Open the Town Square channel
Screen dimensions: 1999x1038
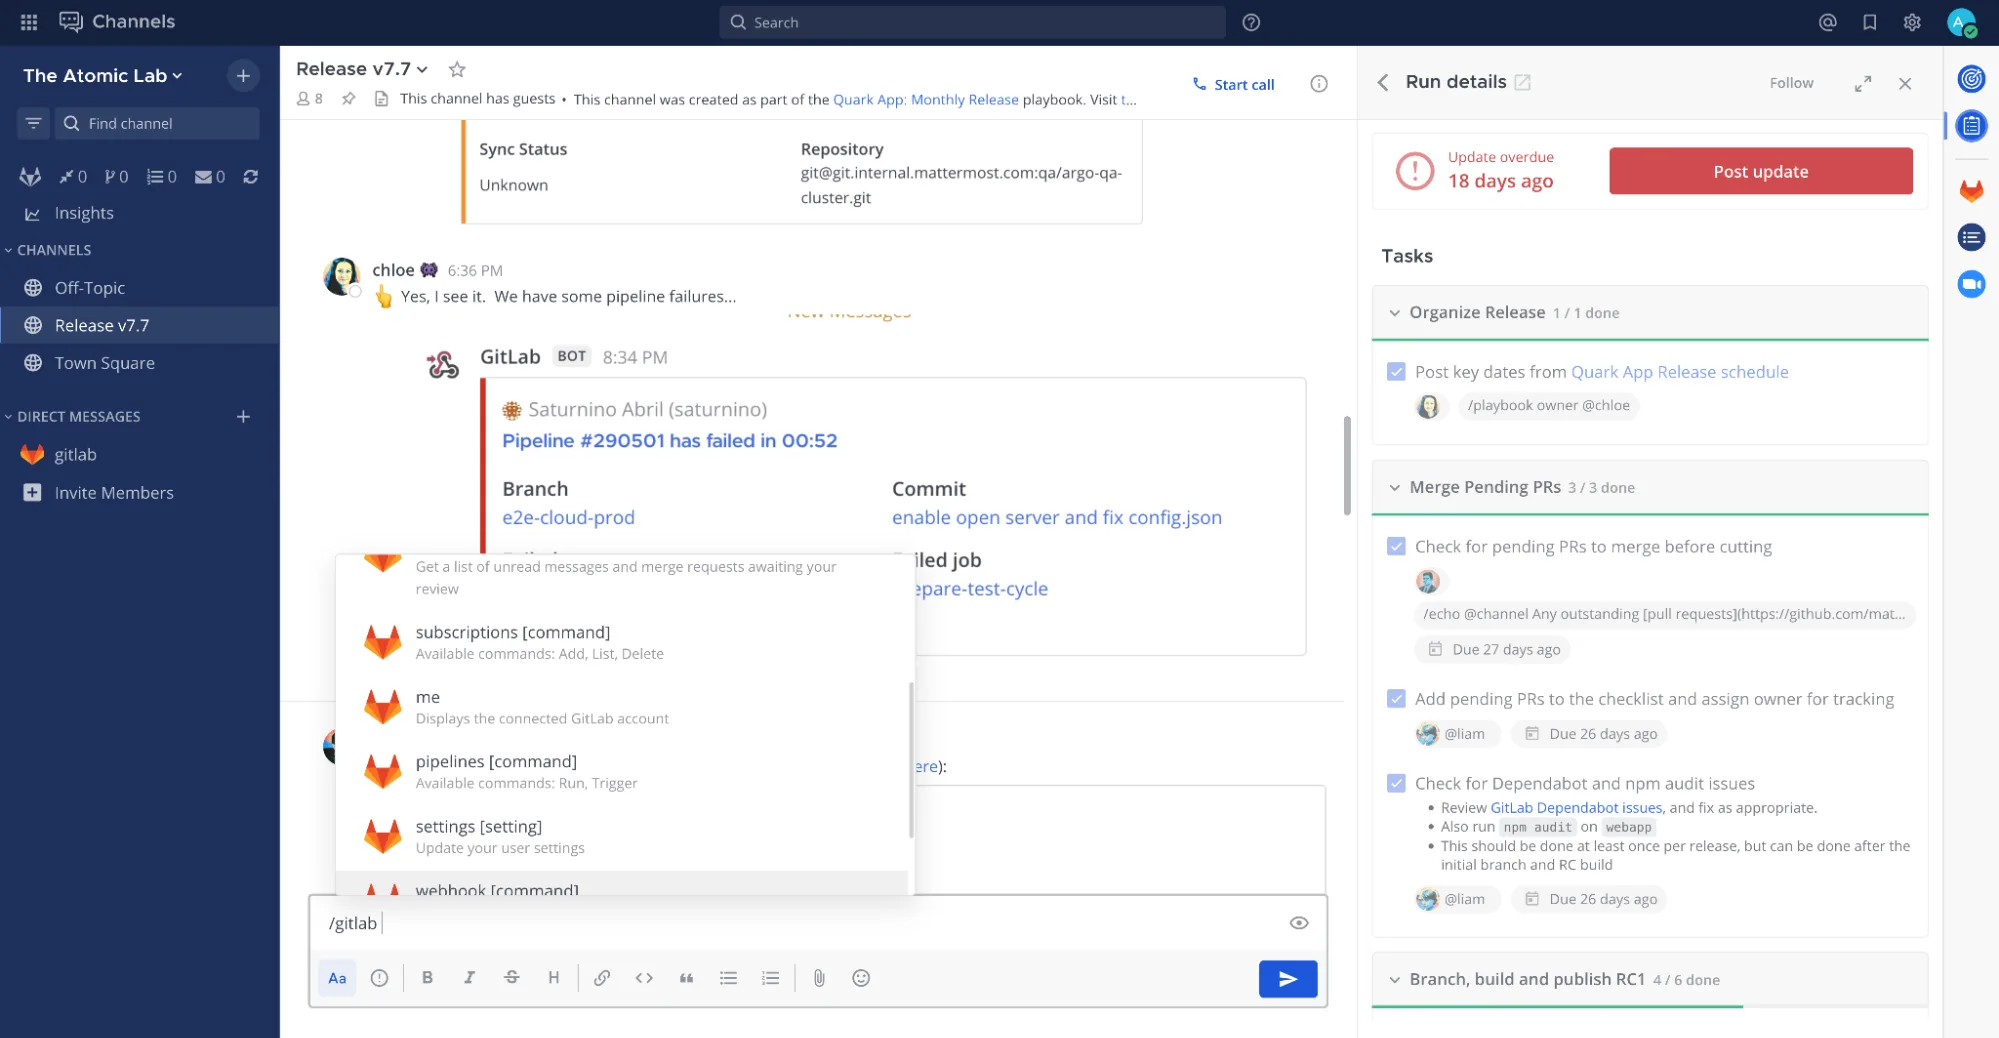pos(140,363)
